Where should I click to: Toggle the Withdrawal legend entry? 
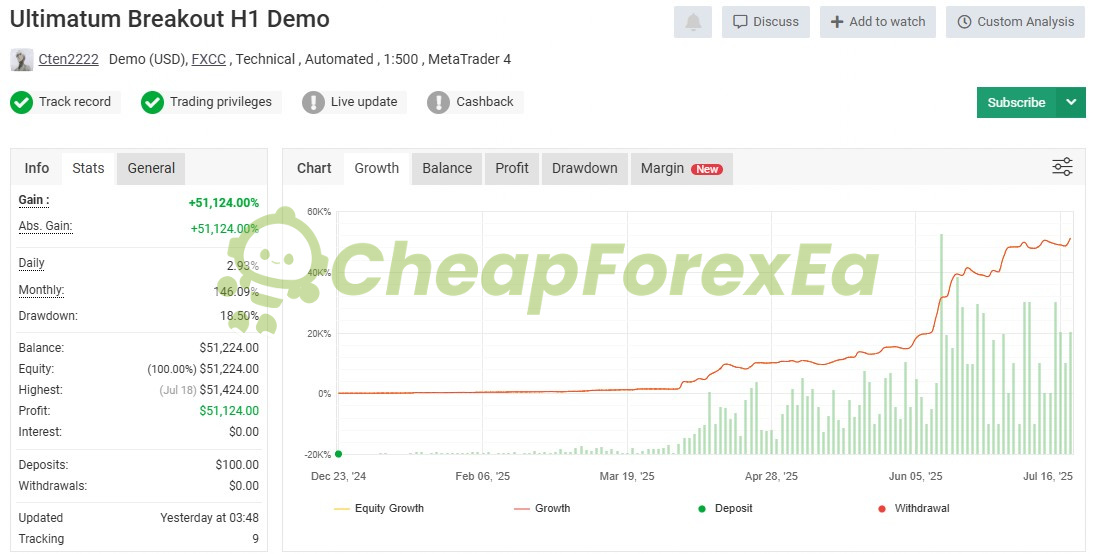point(914,509)
